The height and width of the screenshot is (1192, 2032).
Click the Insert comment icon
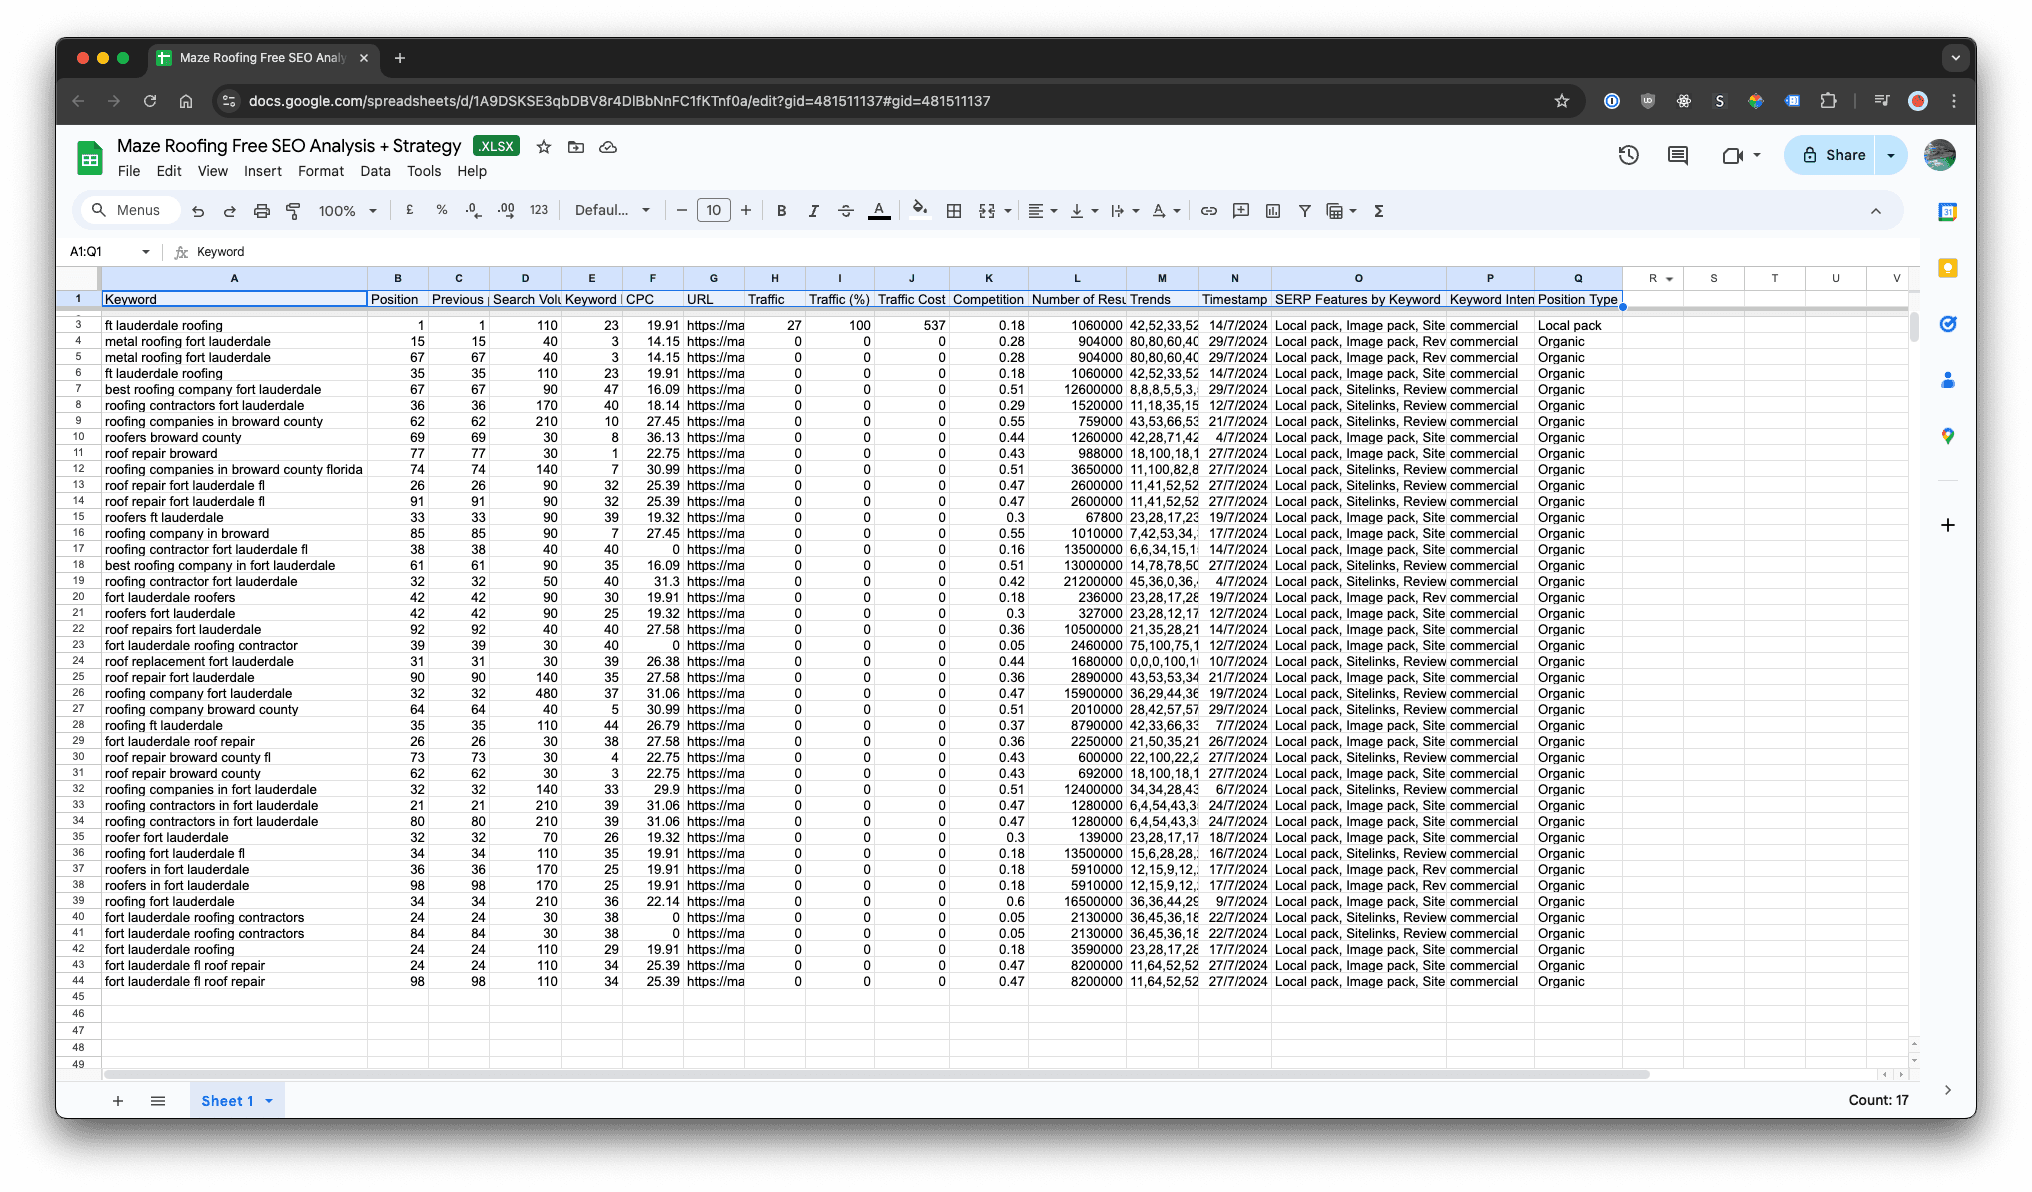1241,211
